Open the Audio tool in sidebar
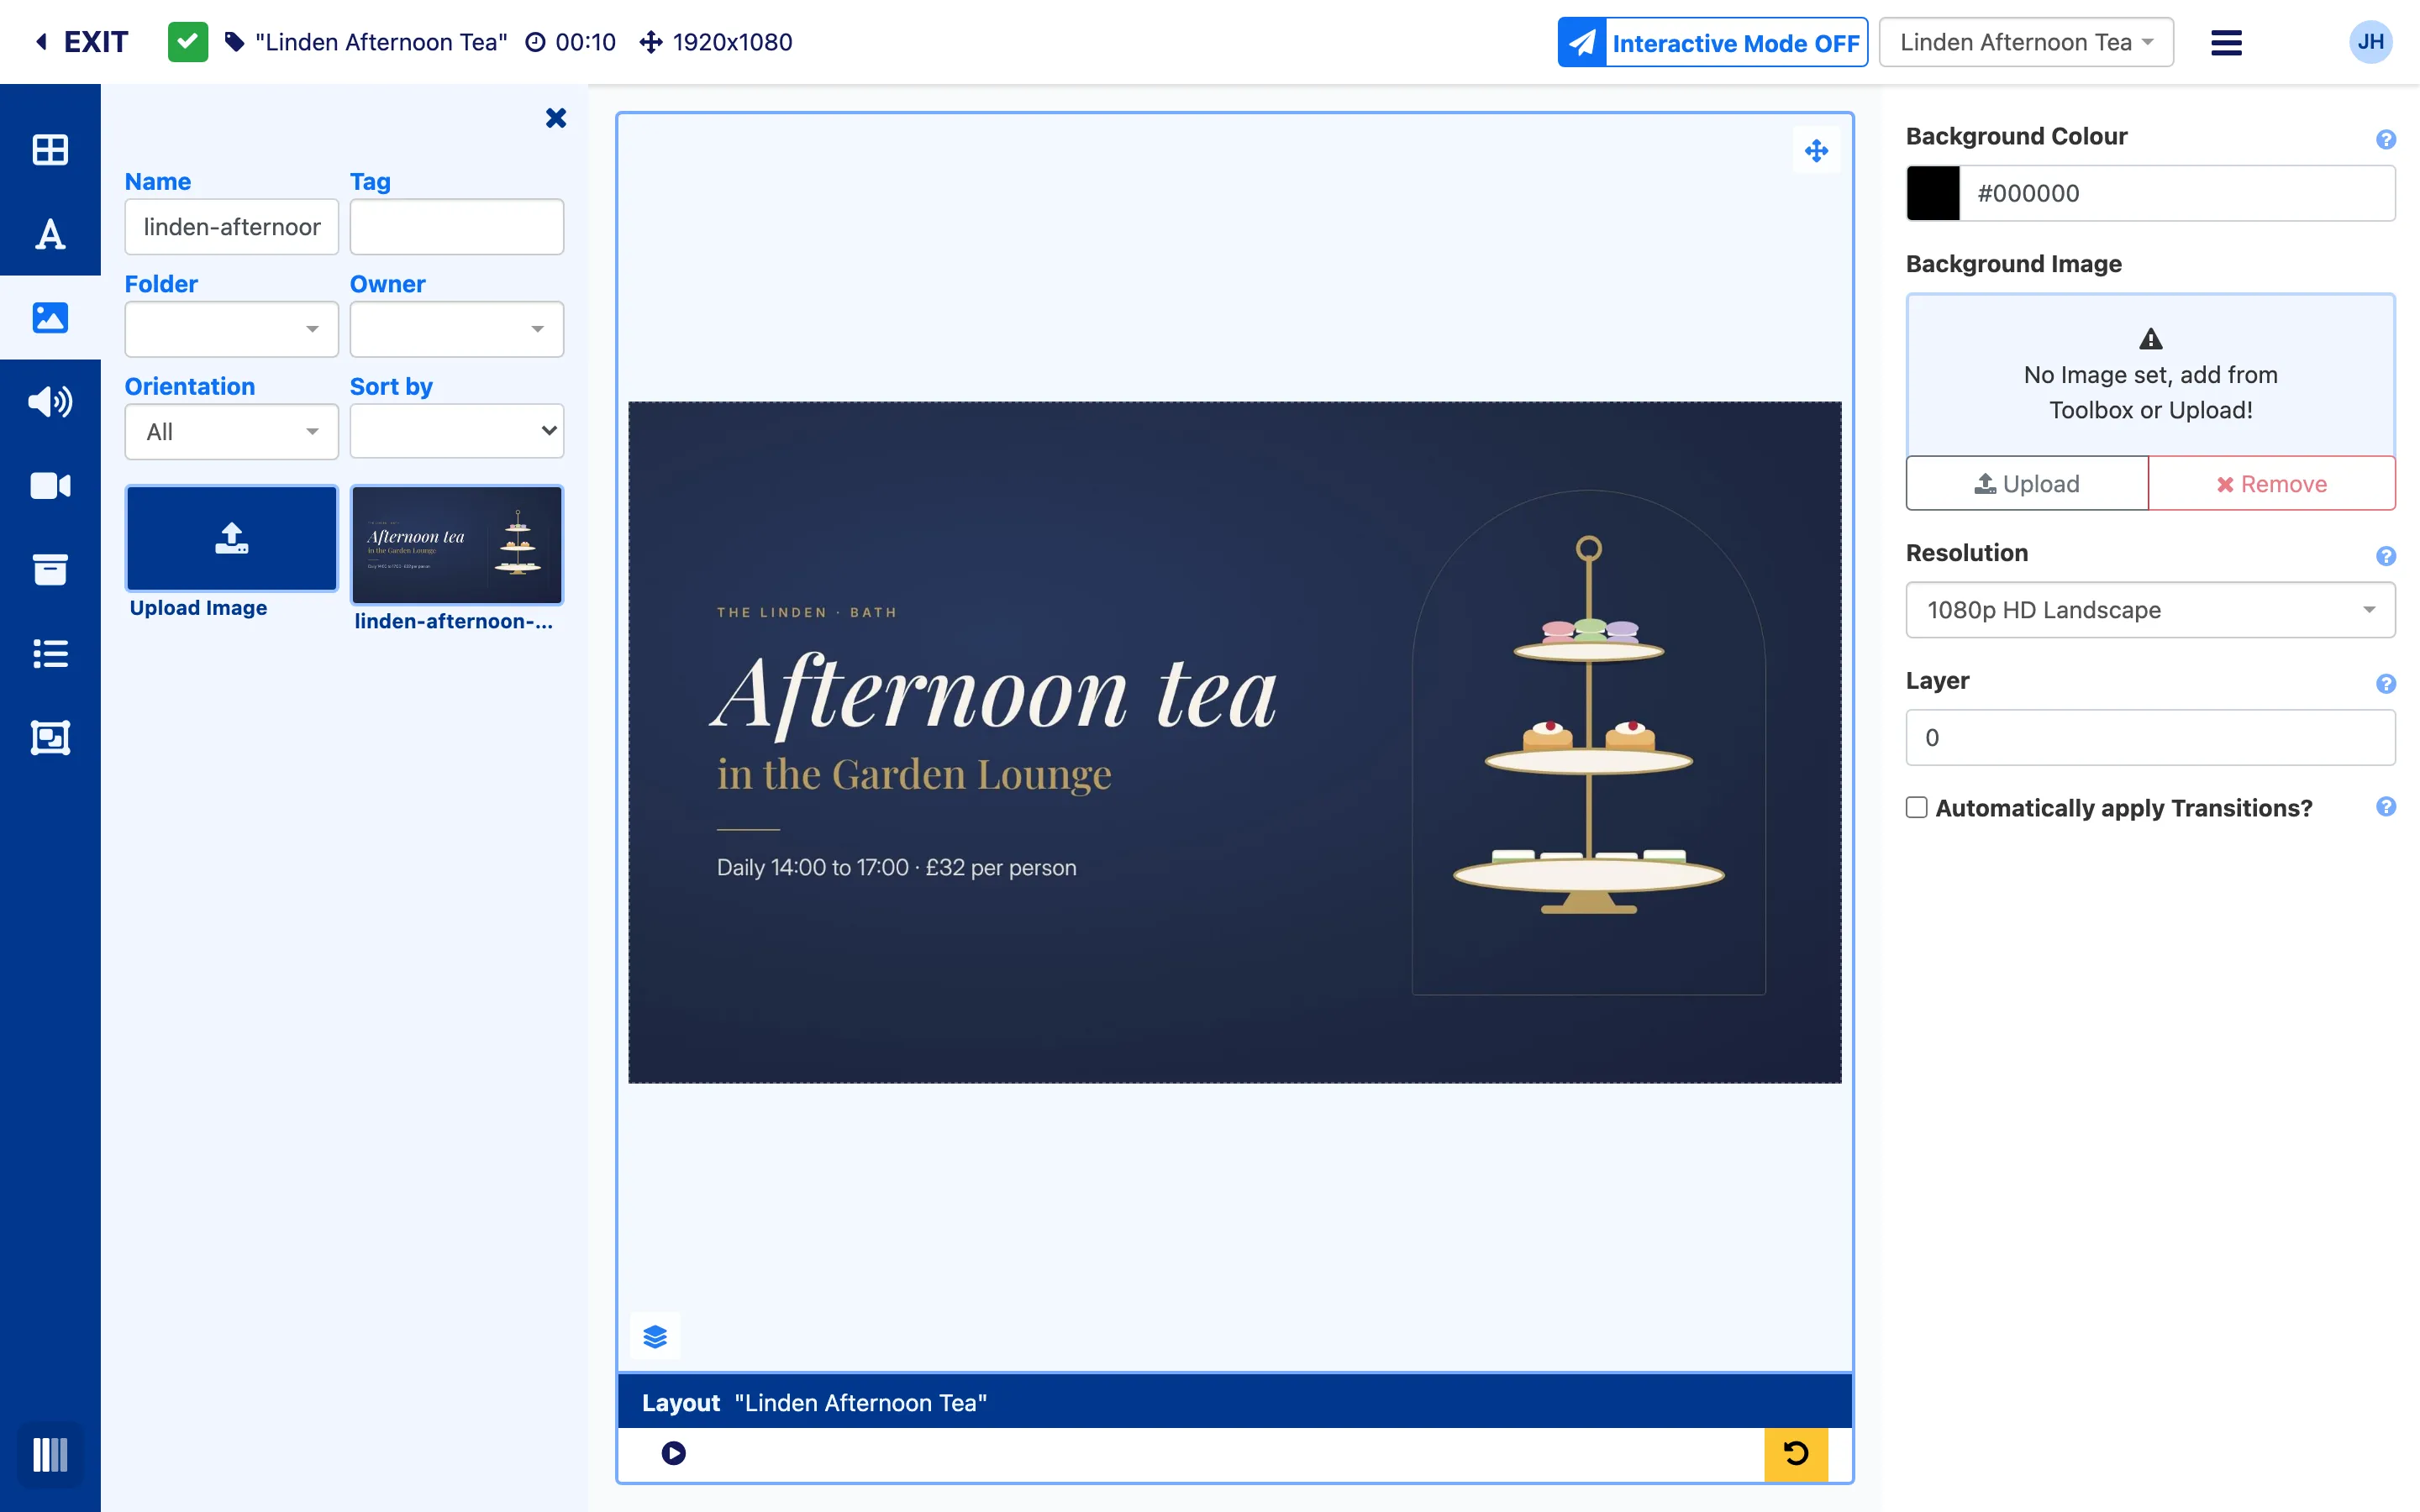This screenshot has width=2420, height=1512. (x=50, y=402)
